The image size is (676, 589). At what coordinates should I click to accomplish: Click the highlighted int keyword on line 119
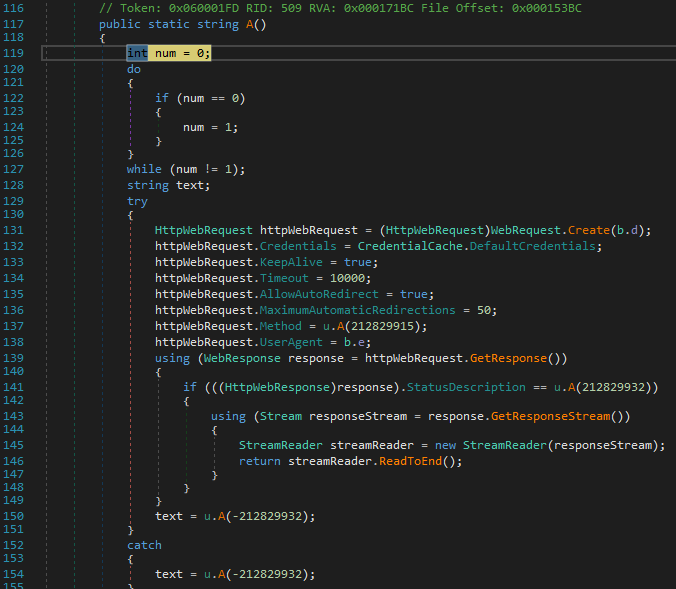click(x=137, y=53)
